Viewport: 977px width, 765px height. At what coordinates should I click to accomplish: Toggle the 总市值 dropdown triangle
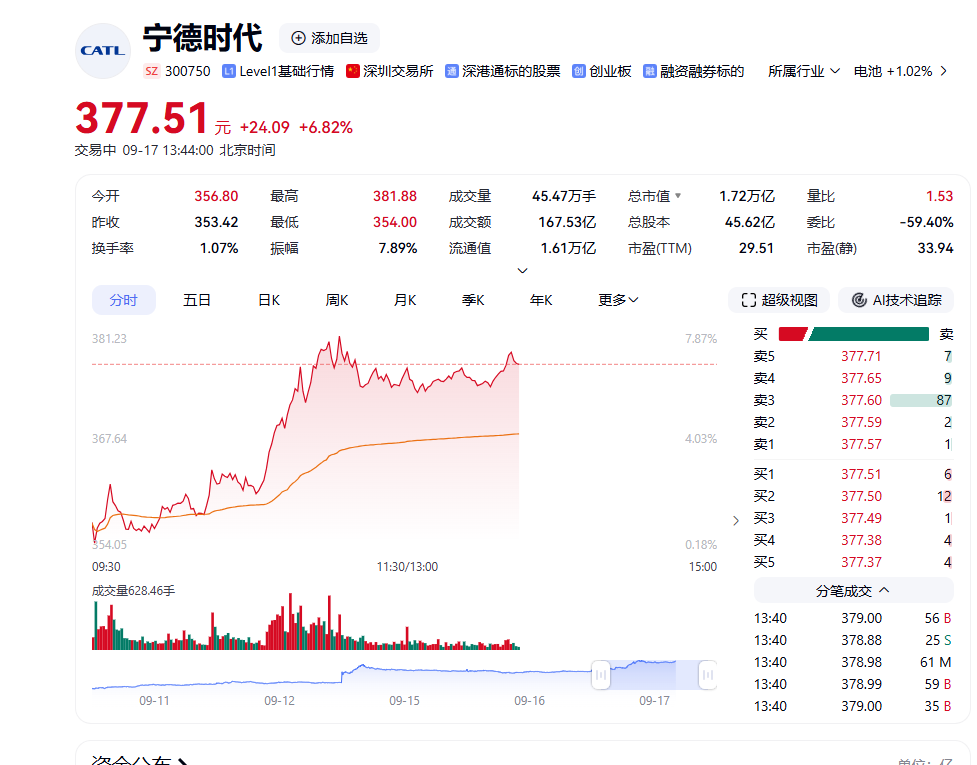678,196
